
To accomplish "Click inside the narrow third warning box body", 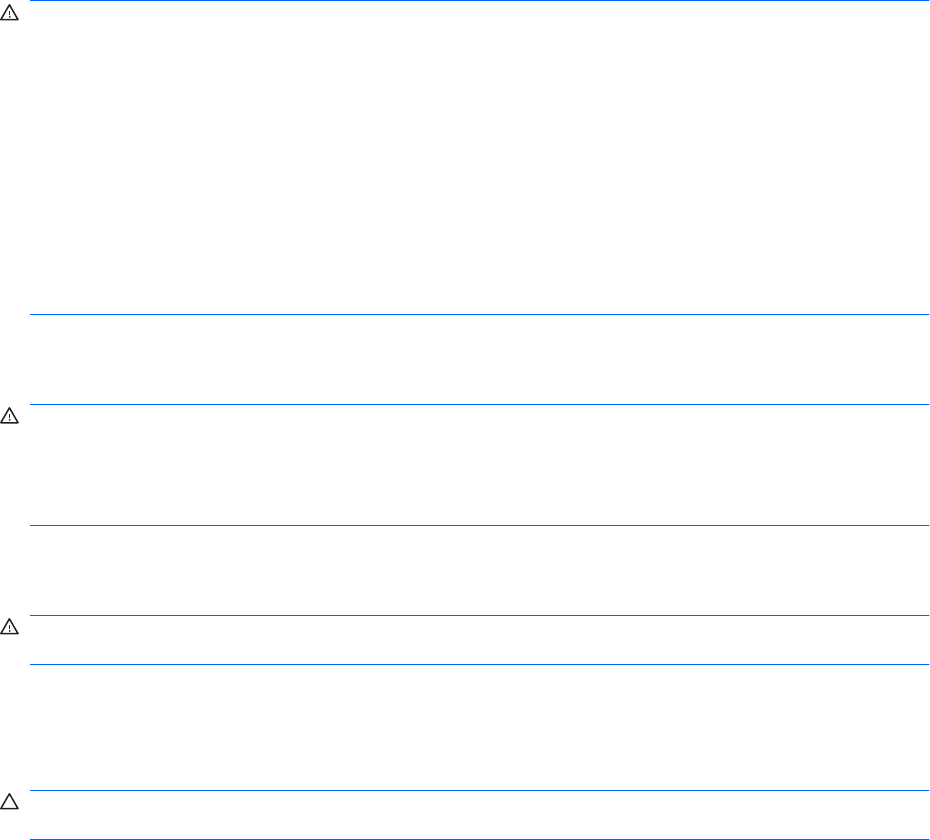I will [x=480, y=640].
